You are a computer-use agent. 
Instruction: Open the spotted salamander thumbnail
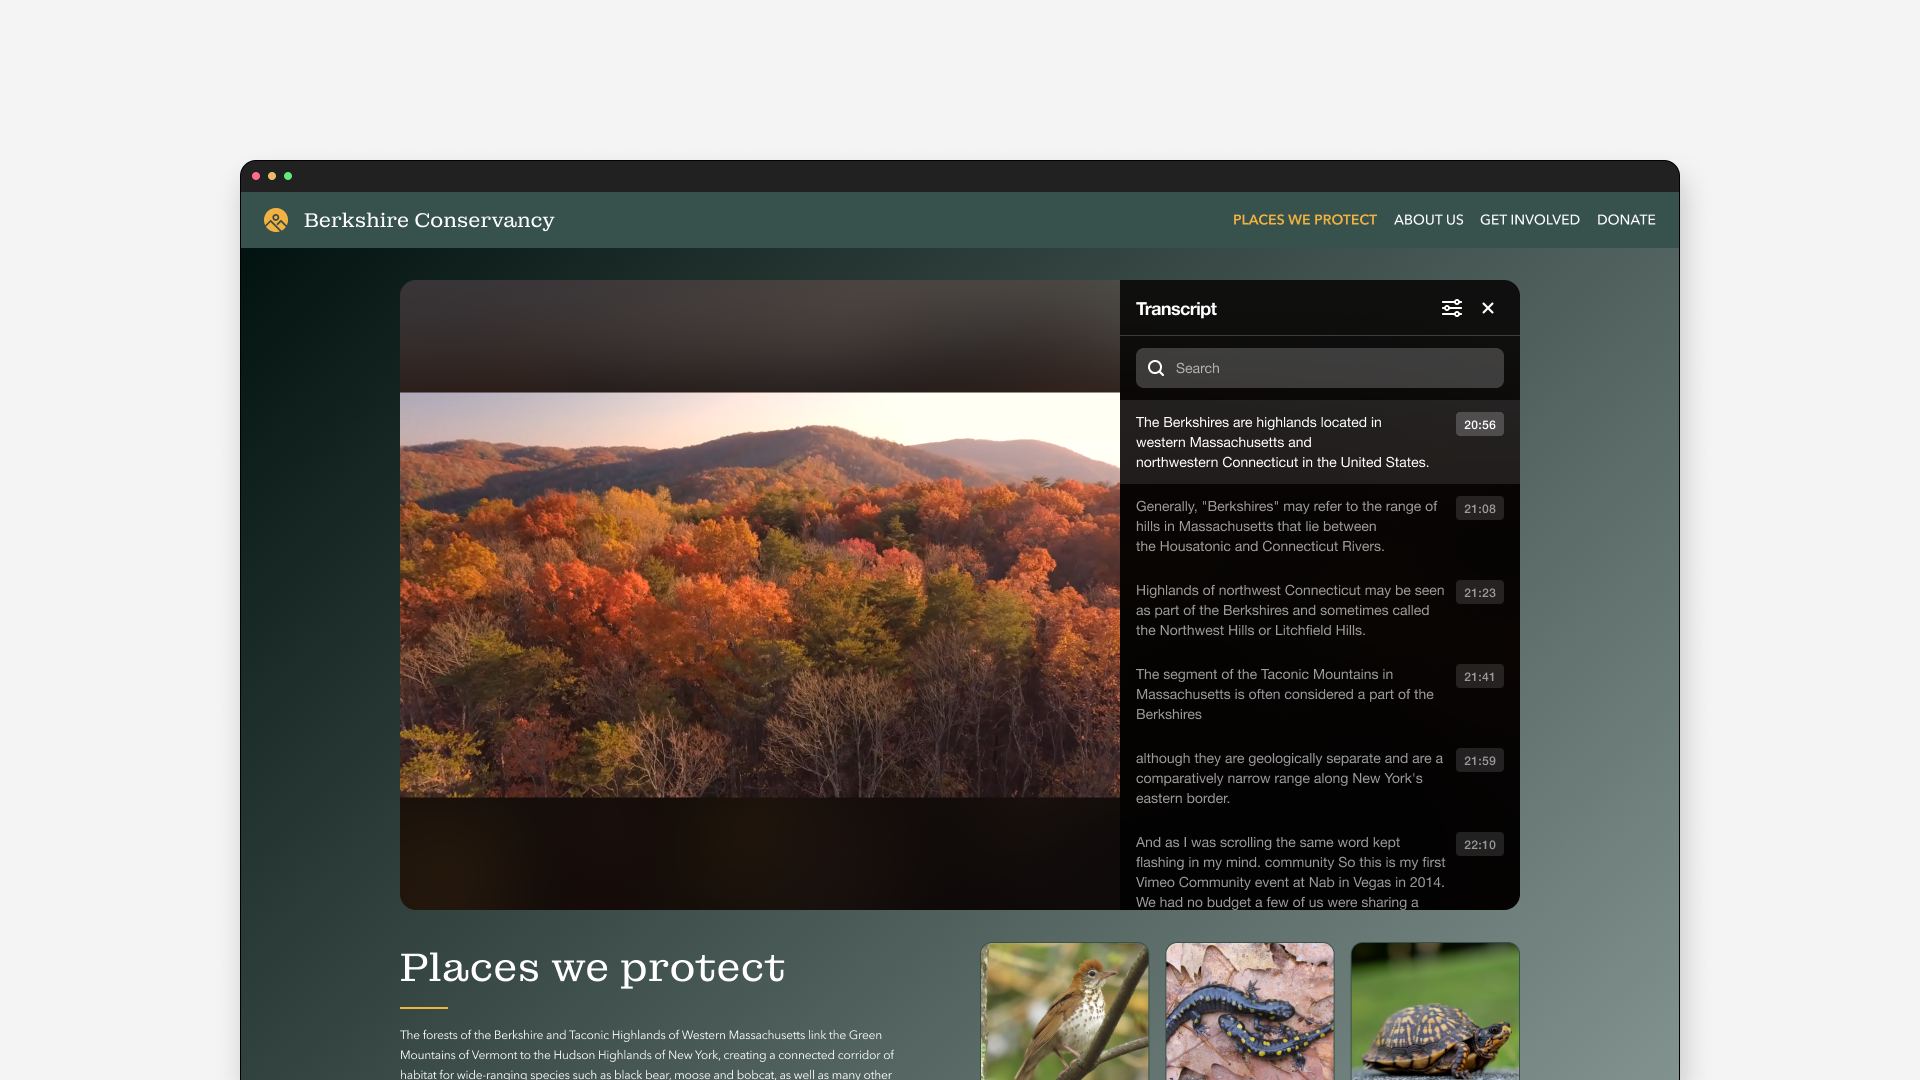(1249, 1010)
